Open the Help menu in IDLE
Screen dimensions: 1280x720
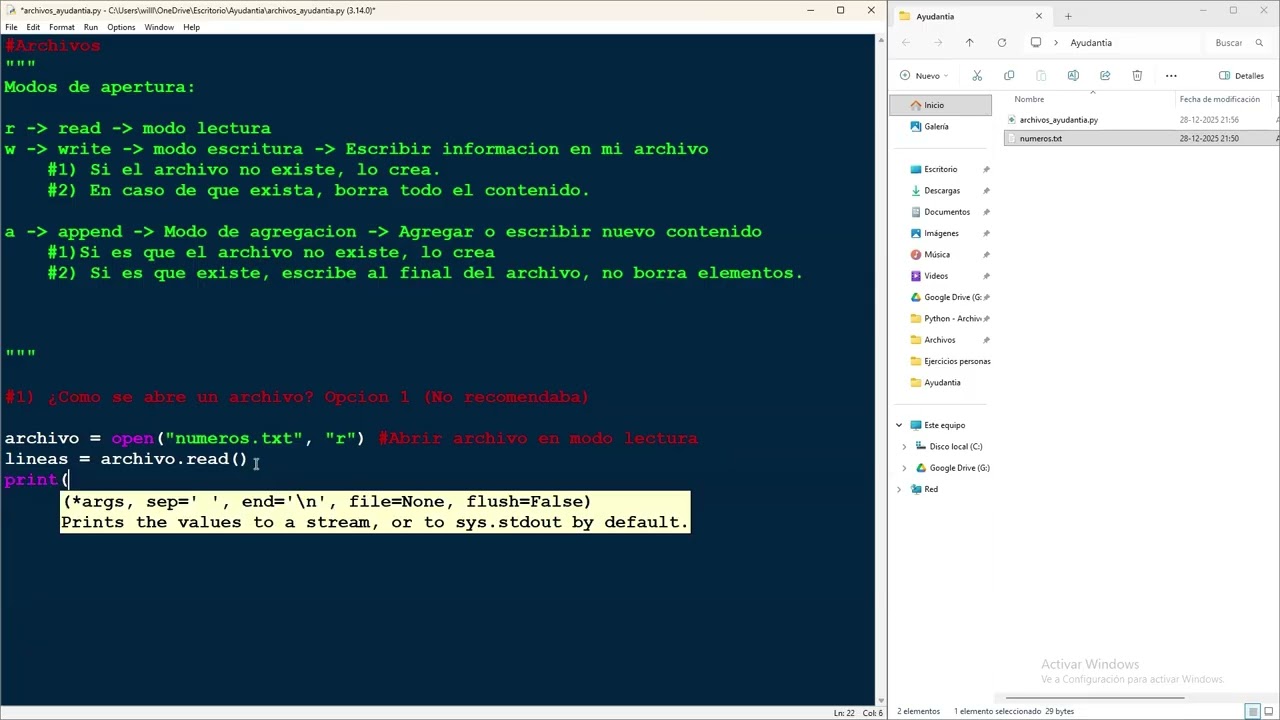[191, 27]
